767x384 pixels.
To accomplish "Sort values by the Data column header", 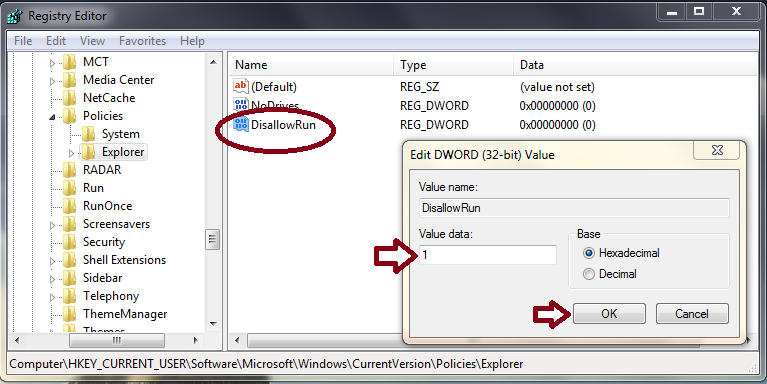I will pyautogui.click(x=635, y=65).
